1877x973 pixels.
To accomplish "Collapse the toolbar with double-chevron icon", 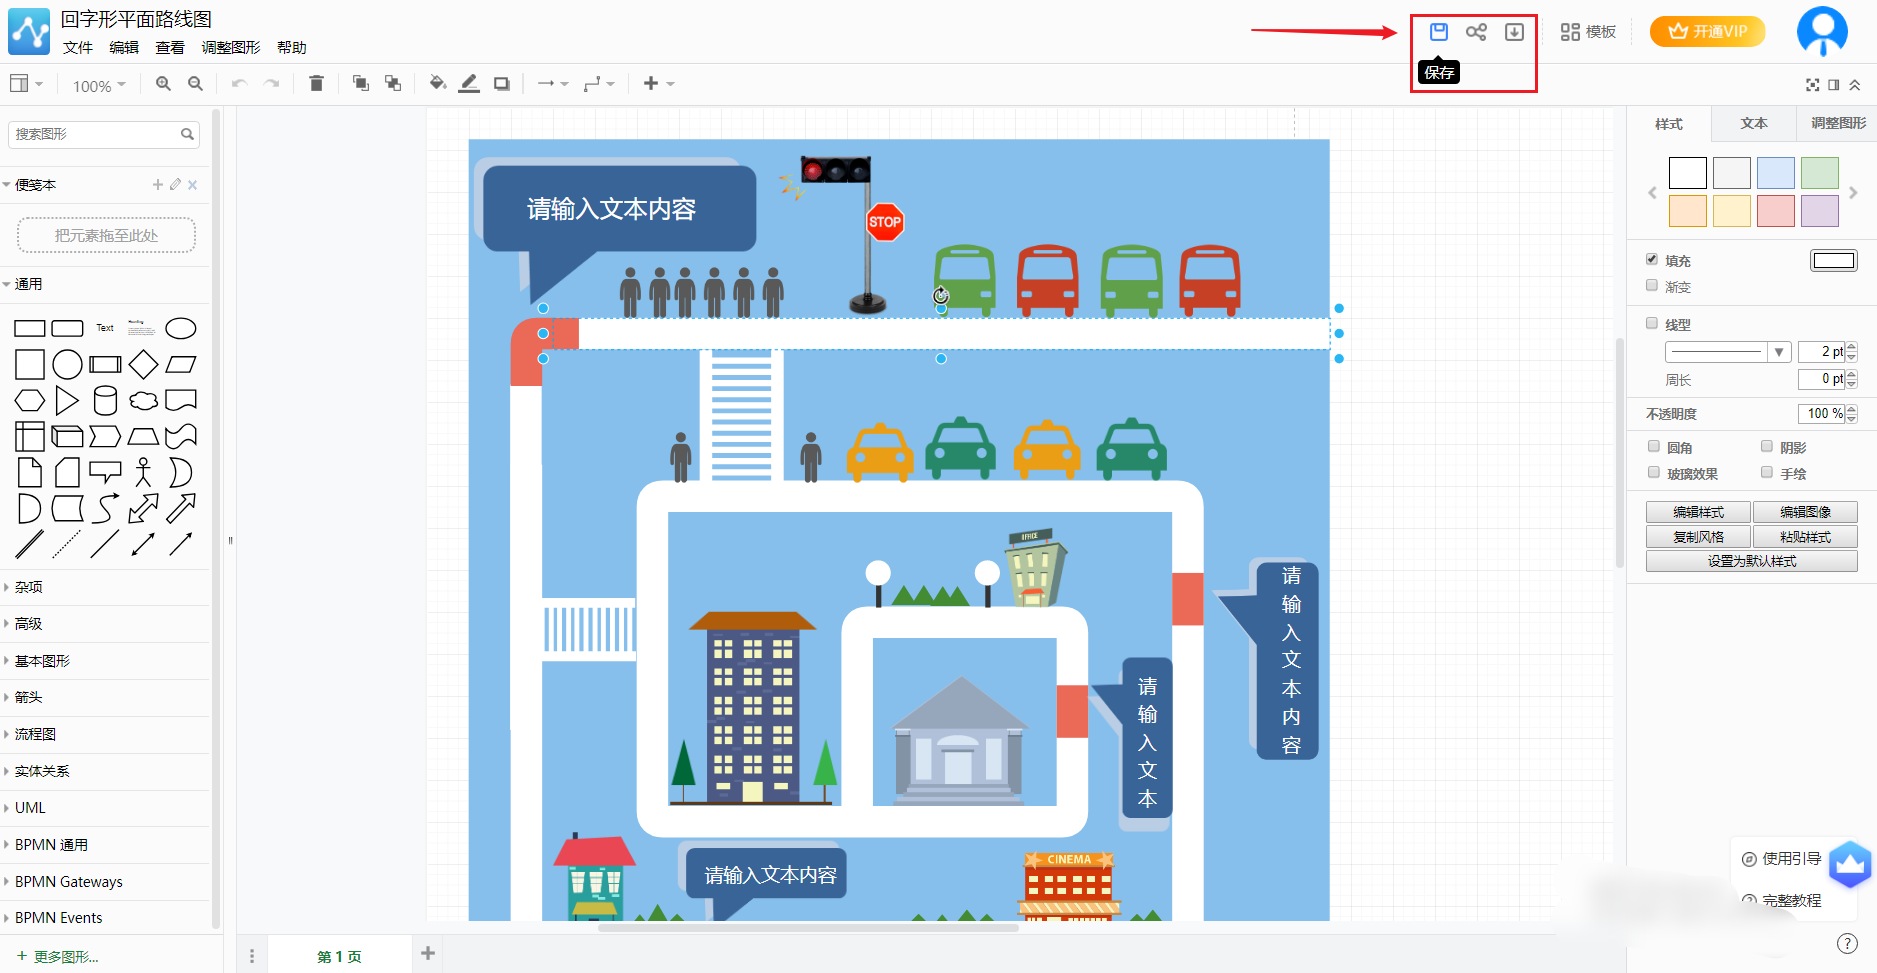I will click(x=1855, y=85).
